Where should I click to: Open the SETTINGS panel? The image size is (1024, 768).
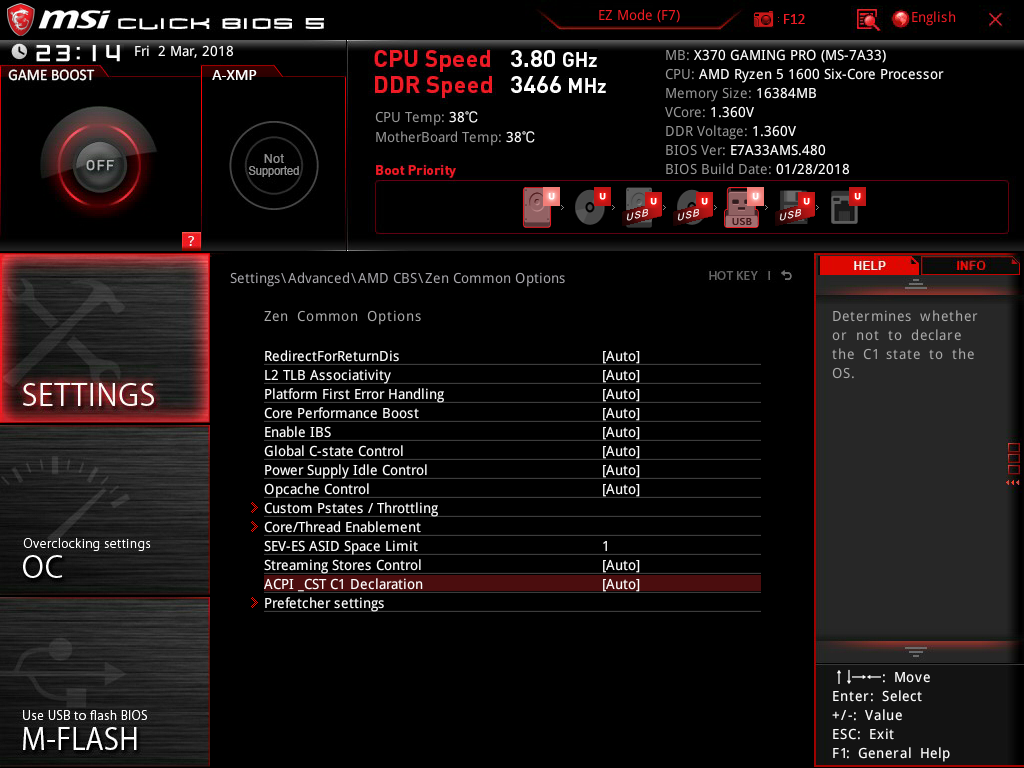coord(104,338)
